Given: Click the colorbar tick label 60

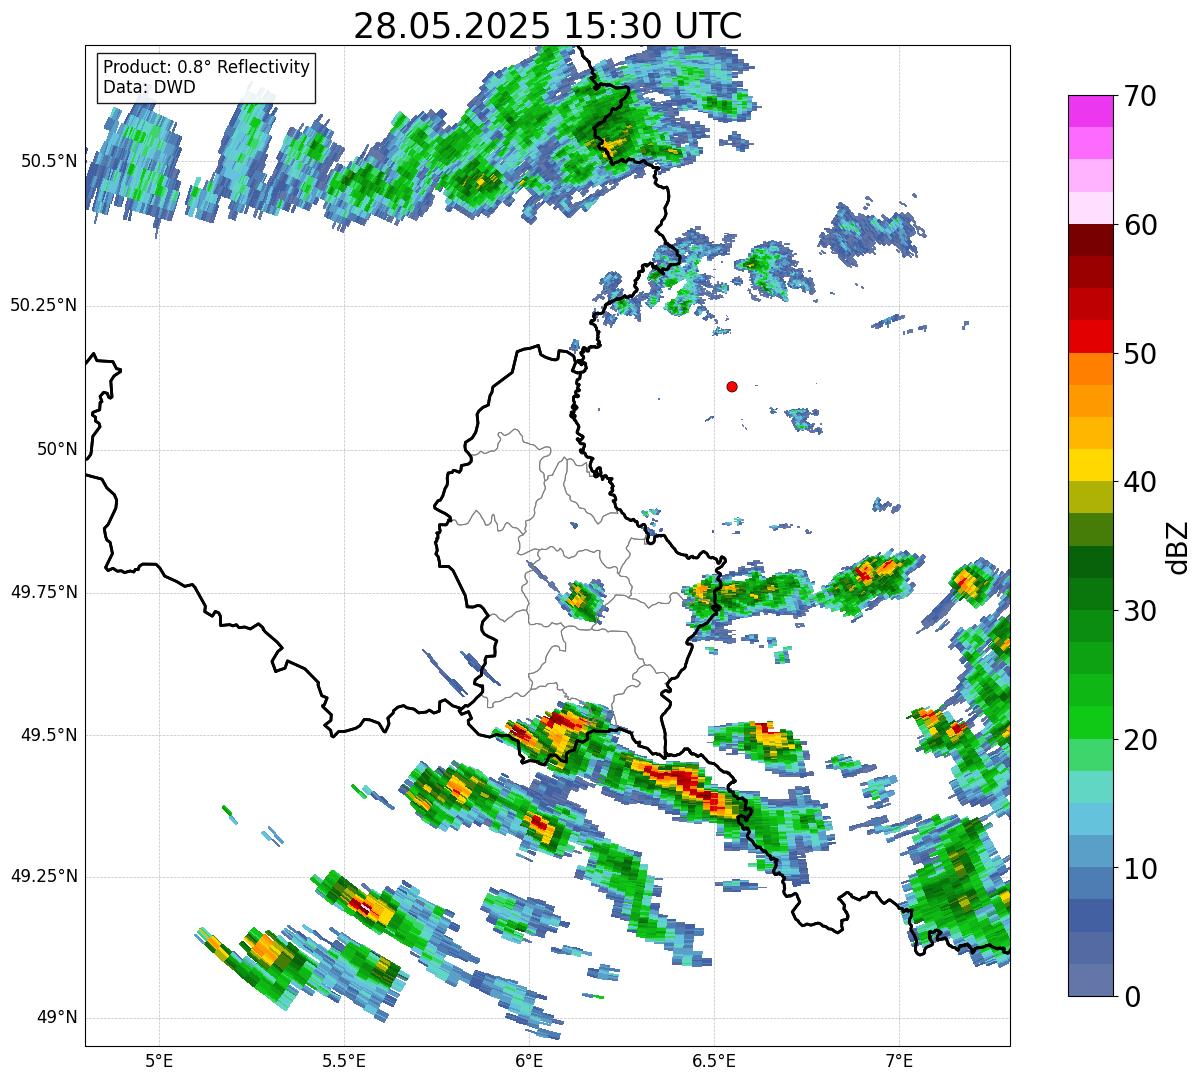Looking at the screenshot, I should (x=1140, y=225).
